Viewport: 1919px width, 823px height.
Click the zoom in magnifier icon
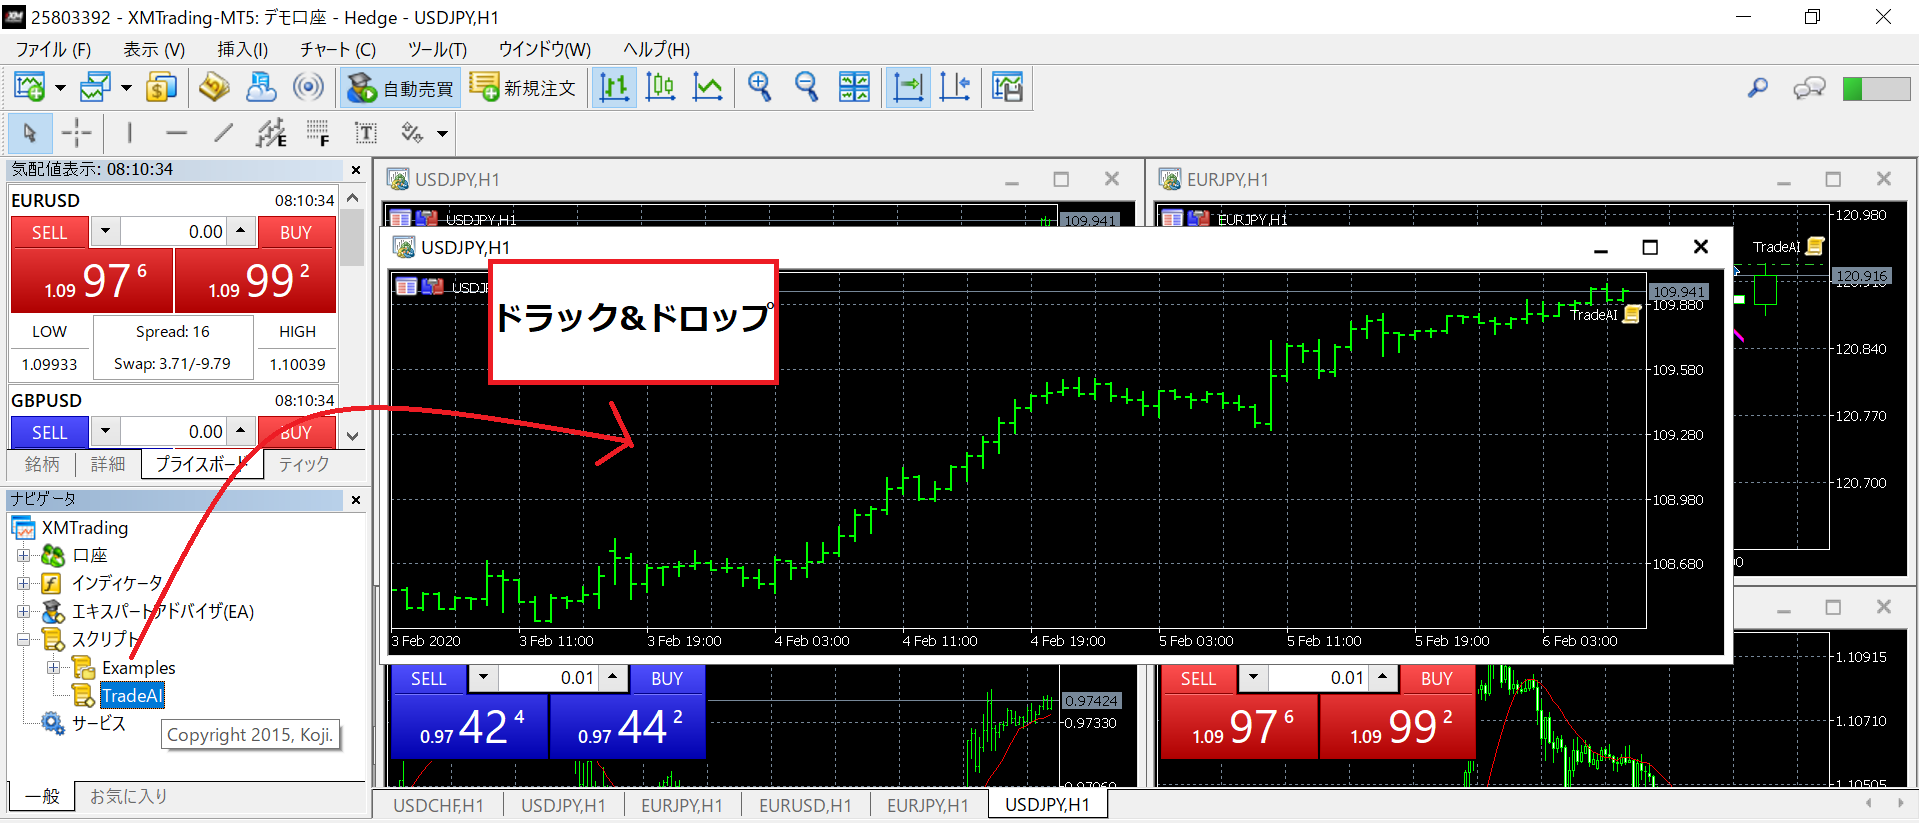[x=760, y=88]
